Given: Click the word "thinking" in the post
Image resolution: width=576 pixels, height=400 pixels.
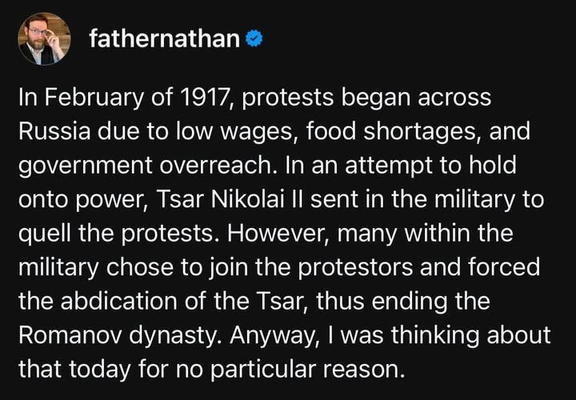Looking at the screenshot, I should [x=435, y=337].
